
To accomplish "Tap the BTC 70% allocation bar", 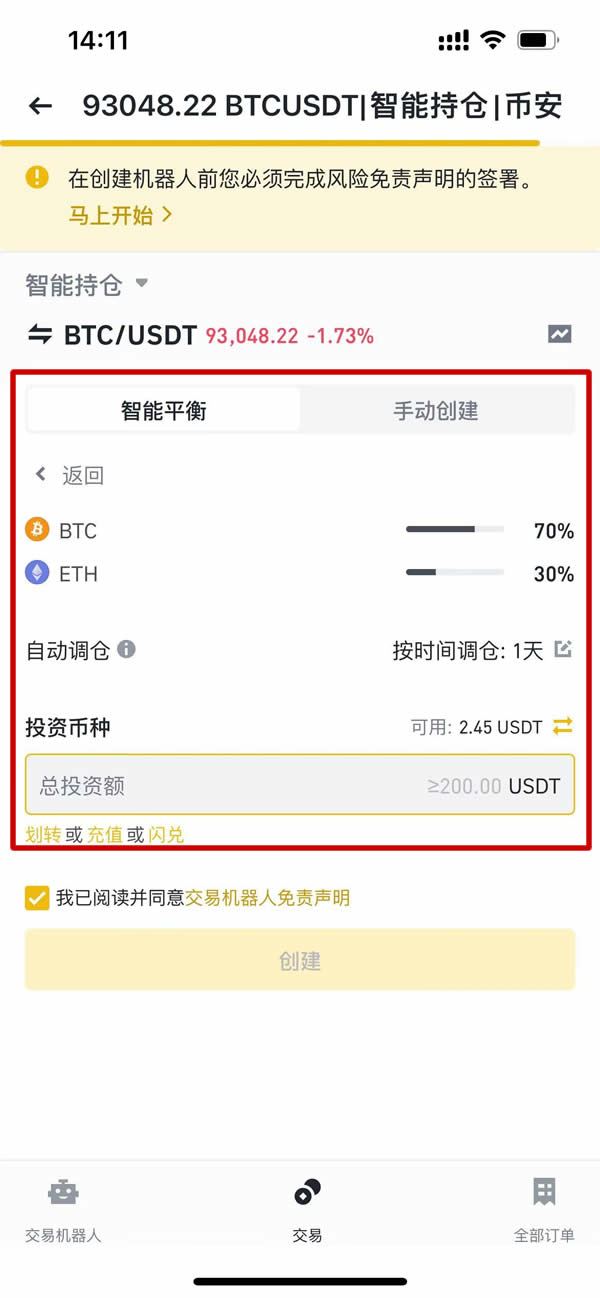I will (454, 530).
